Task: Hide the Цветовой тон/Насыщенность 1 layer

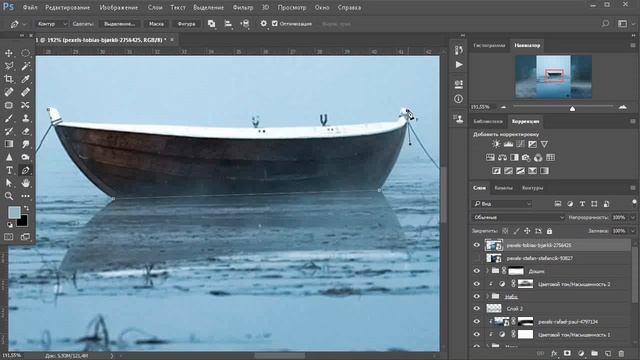Action: [476, 335]
